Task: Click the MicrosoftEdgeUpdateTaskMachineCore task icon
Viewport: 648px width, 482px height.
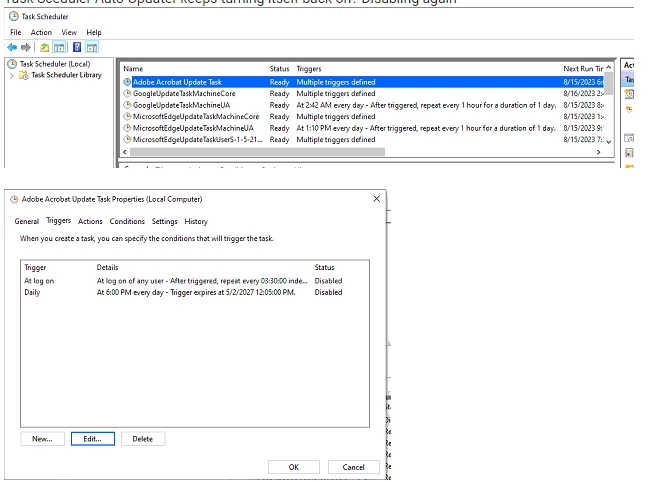Action: pos(127,117)
